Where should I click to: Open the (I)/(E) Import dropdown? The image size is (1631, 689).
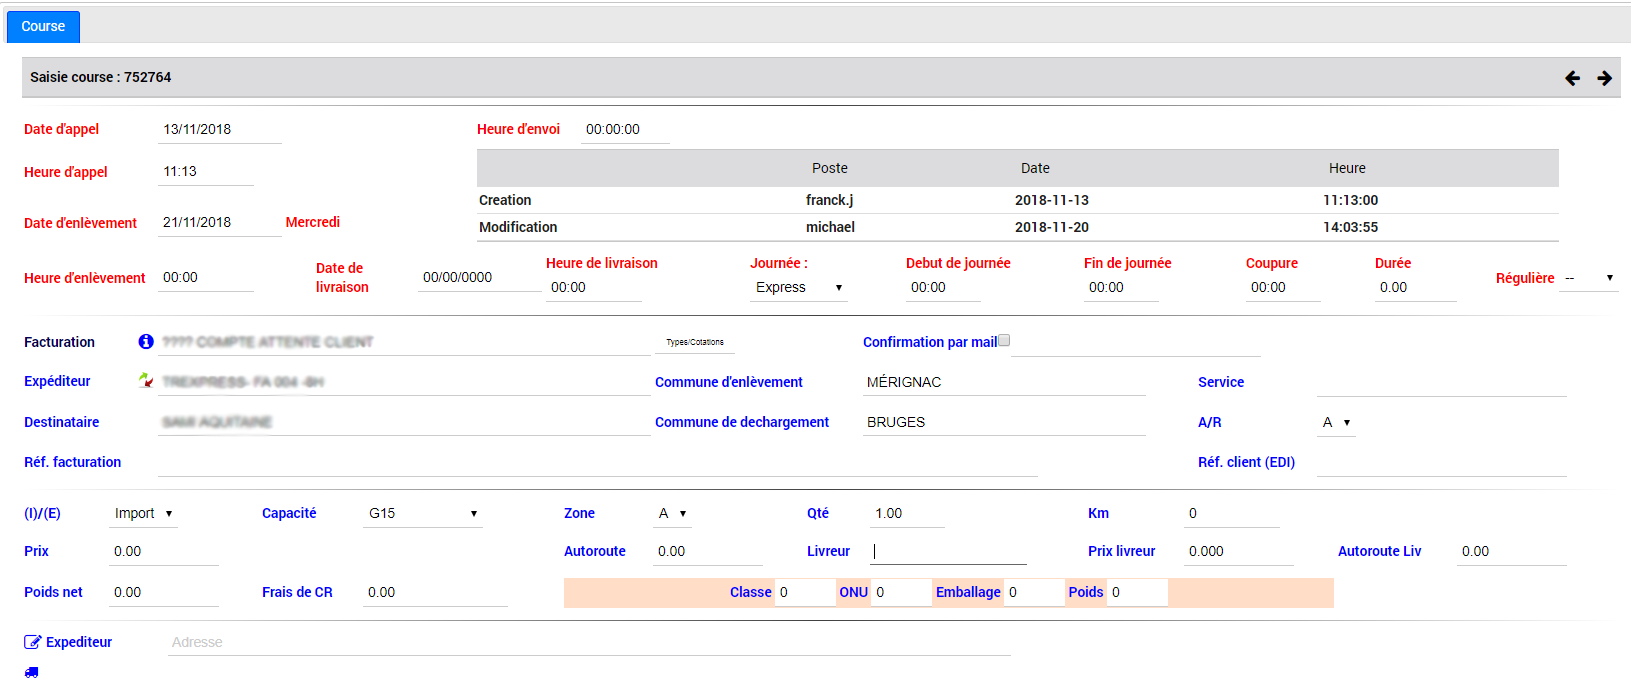pos(143,513)
